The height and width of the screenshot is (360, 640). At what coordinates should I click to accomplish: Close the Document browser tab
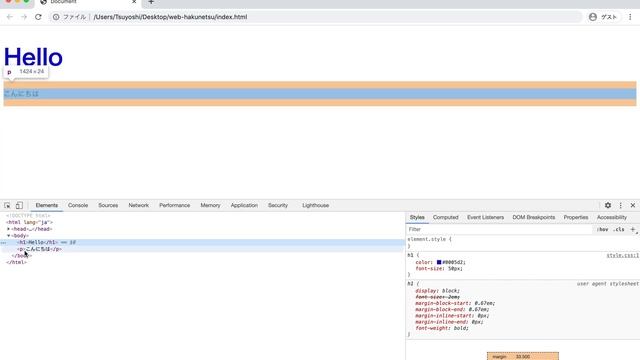[x=134, y=2]
